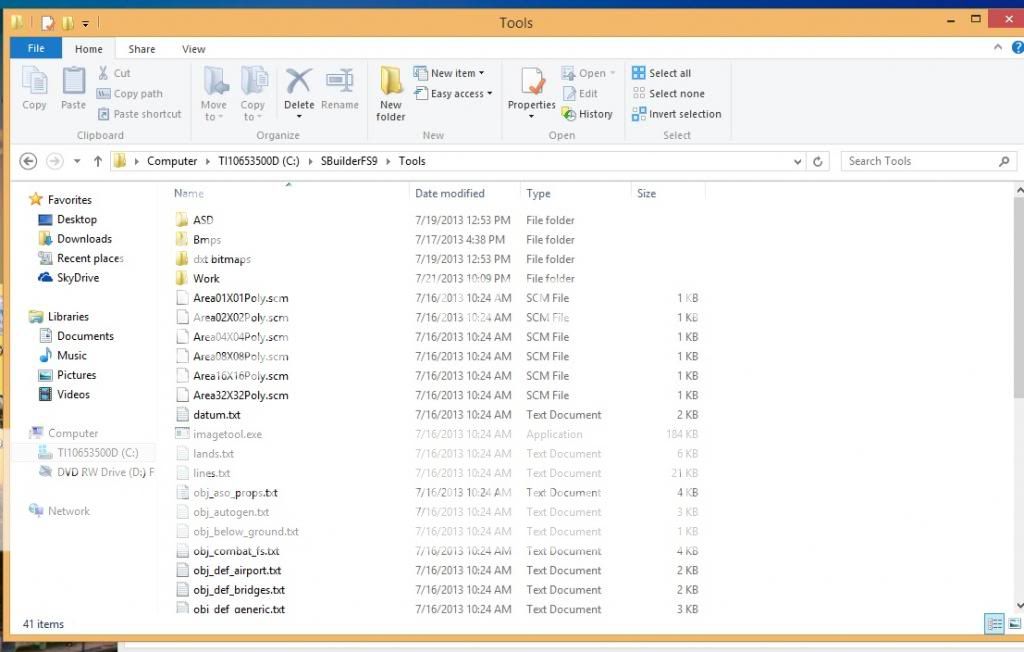Viewport: 1024px width, 652px height.
Task: Click Select all in the Select group
Action: pyautogui.click(x=664, y=72)
